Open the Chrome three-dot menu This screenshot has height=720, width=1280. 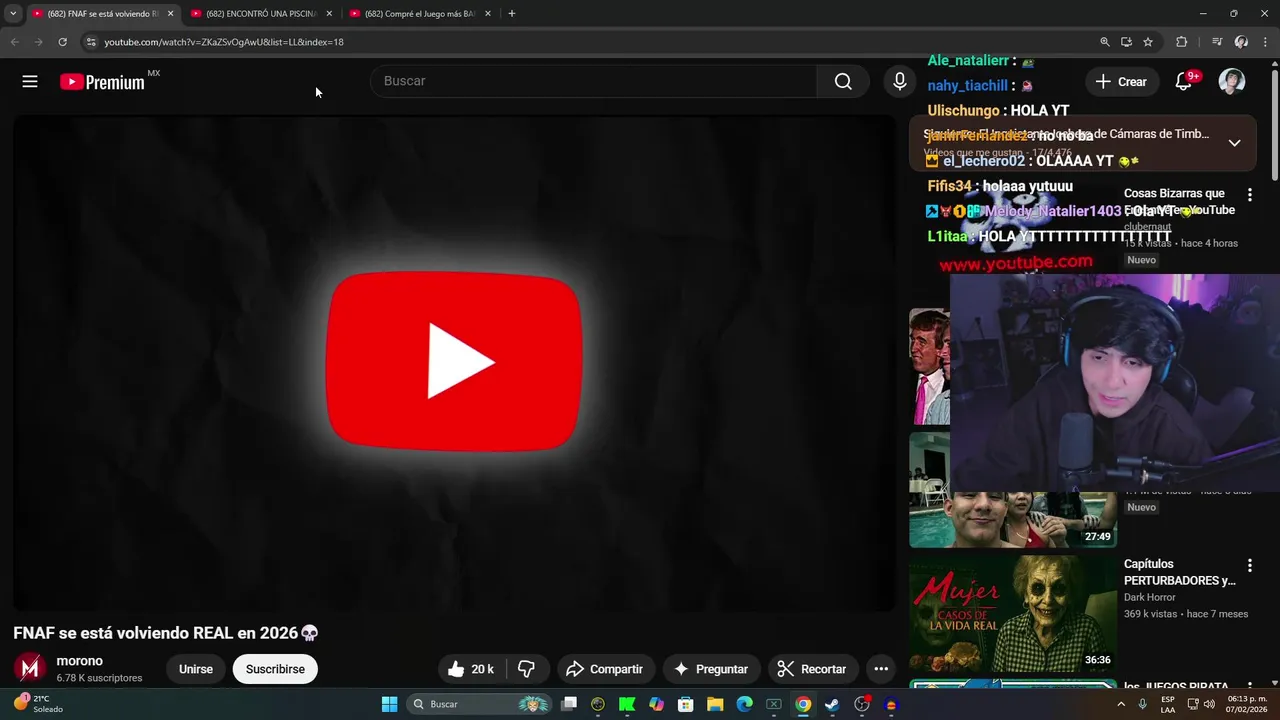click(x=1266, y=42)
